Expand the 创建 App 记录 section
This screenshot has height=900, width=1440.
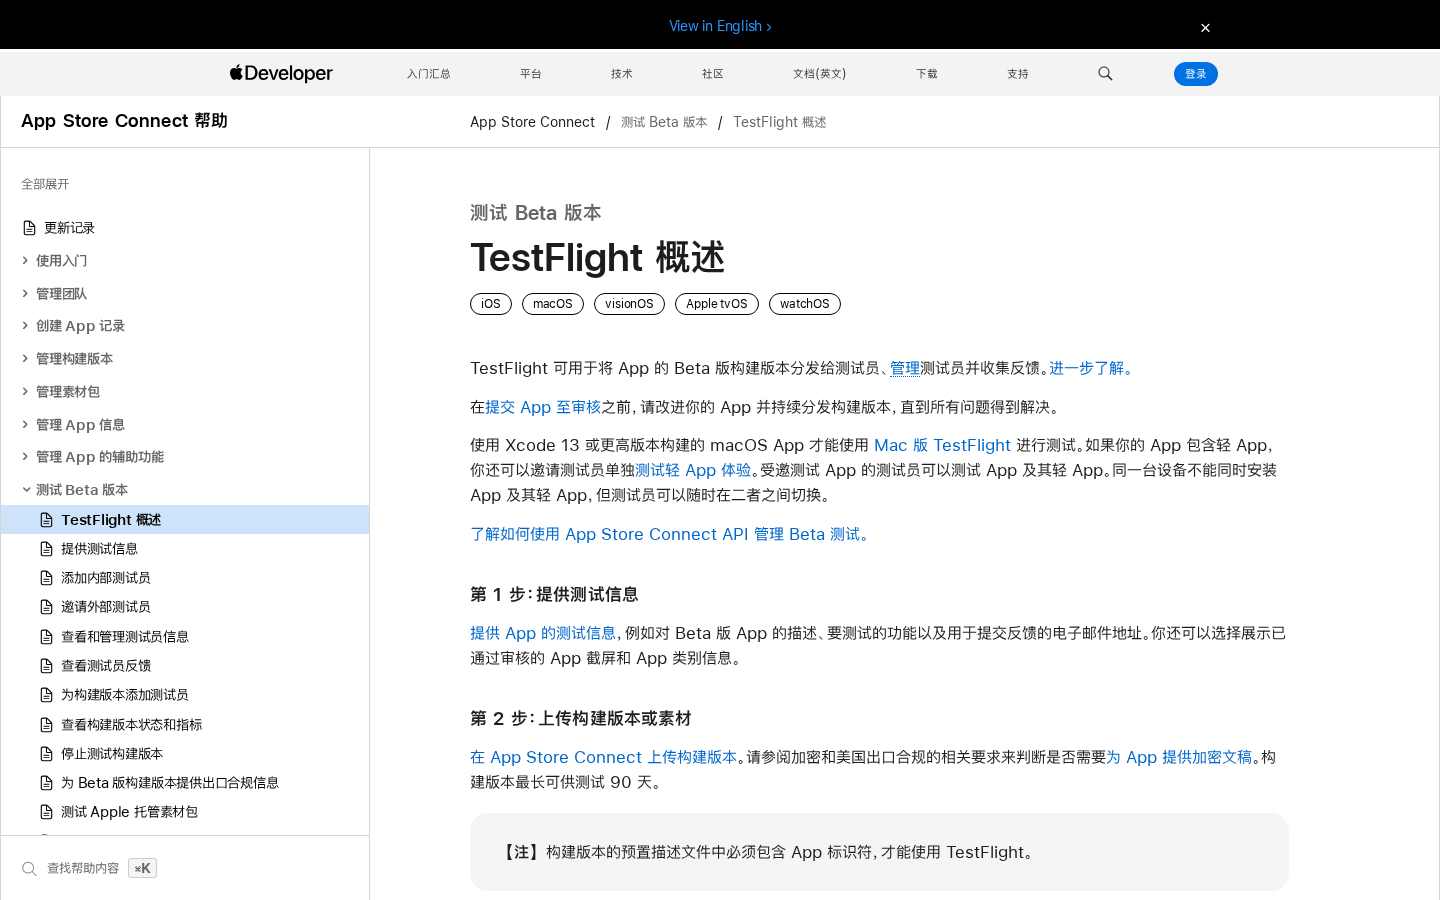pos(26,326)
